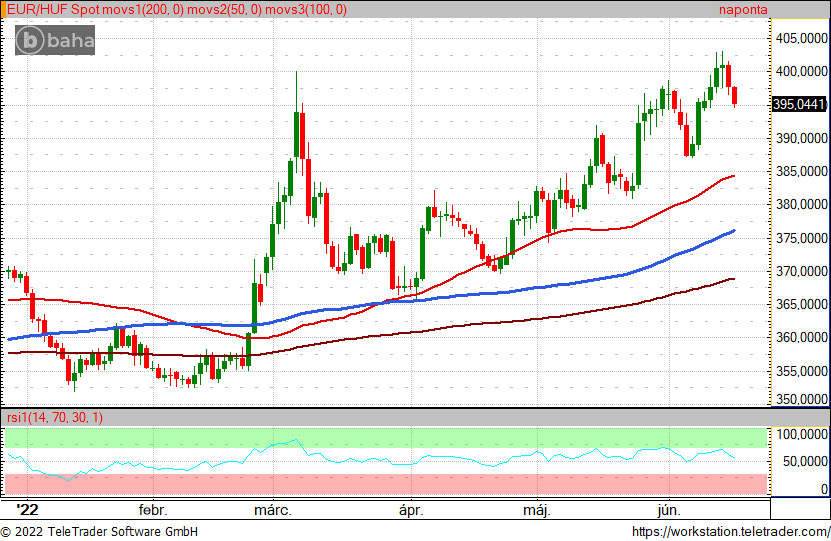Click the 350,0000 price axis label
This screenshot has width=831, height=541.
coord(799,400)
